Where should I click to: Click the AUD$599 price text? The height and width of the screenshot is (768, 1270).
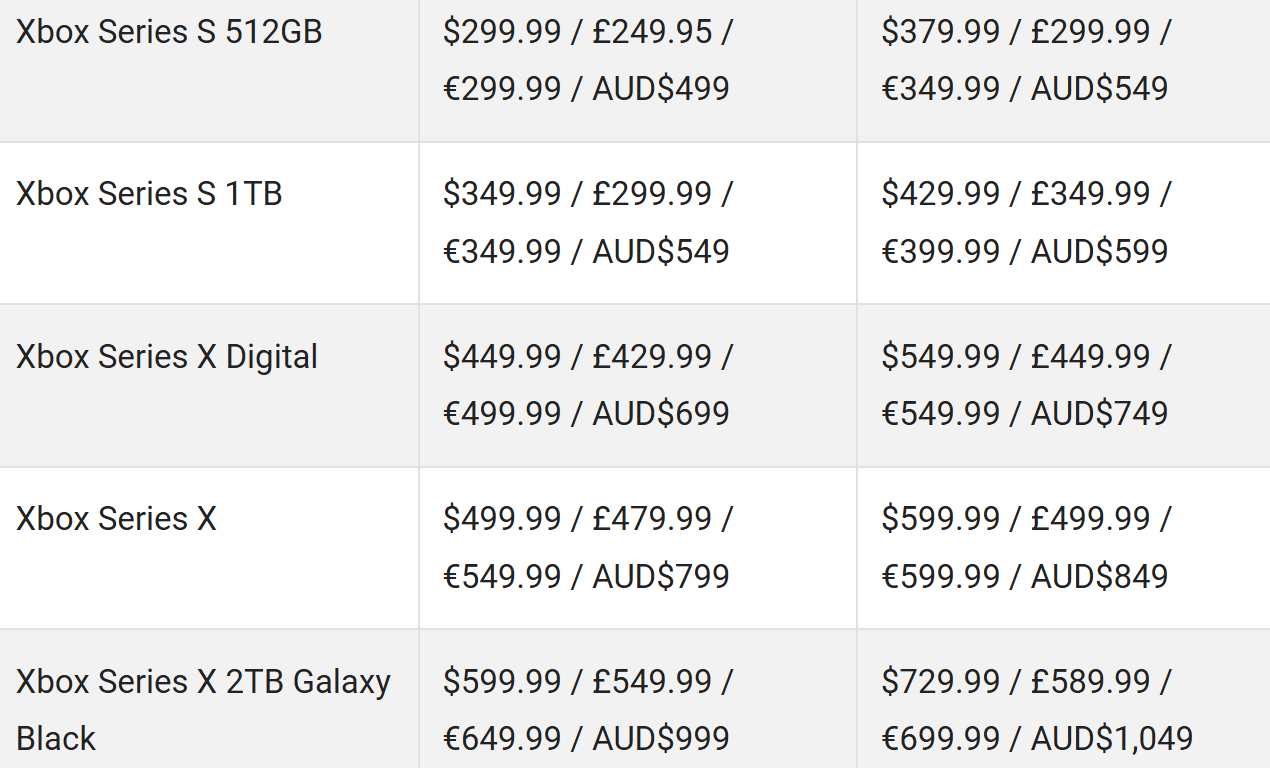pyautogui.click(x=1099, y=251)
